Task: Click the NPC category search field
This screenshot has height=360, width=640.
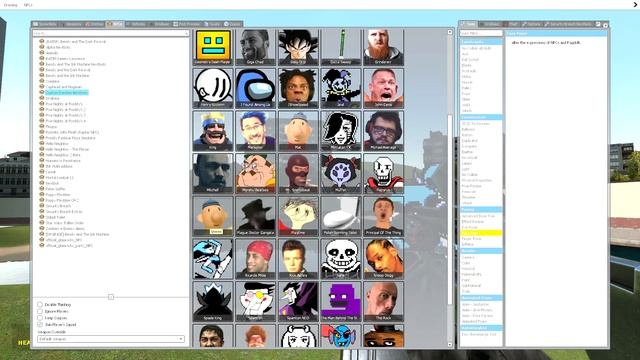Action: click(111, 33)
